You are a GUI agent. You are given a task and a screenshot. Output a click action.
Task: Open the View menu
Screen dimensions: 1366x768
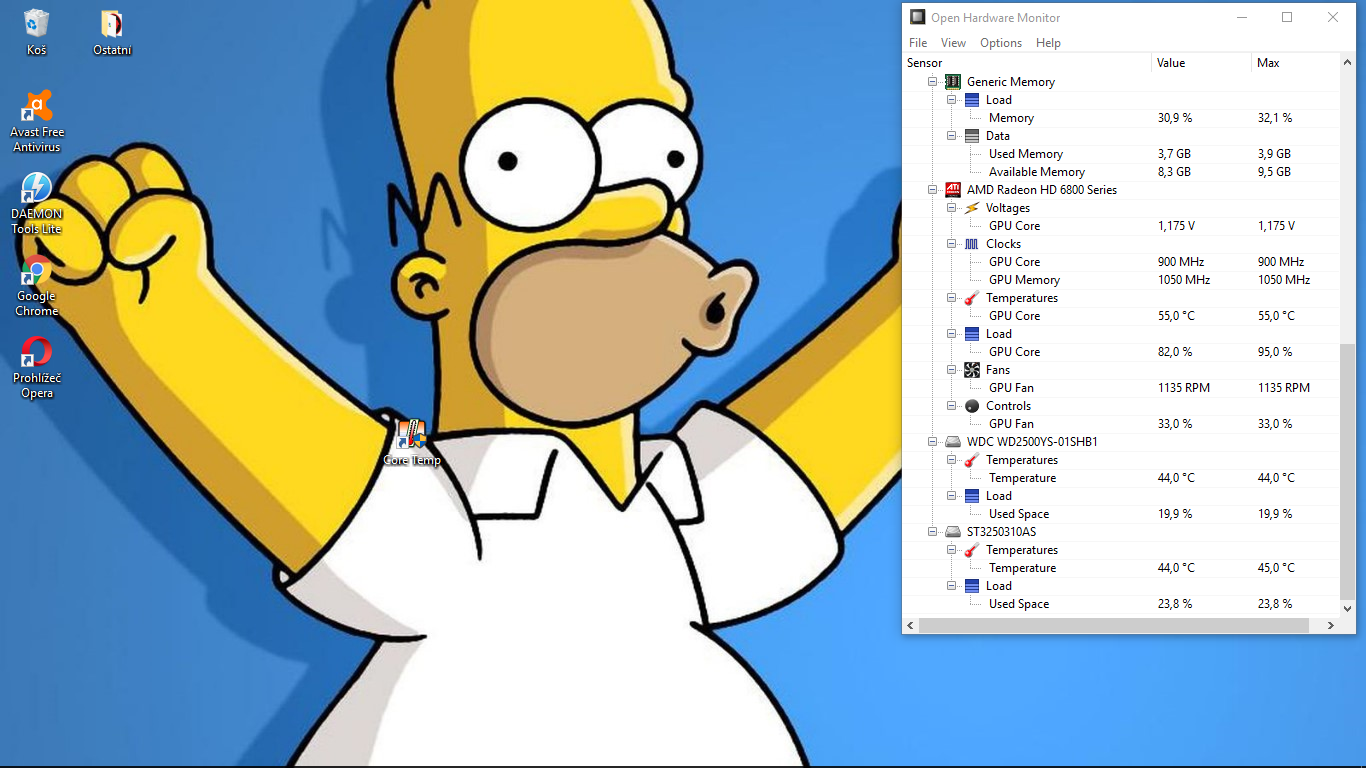pyautogui.click(x=953, y=43)
